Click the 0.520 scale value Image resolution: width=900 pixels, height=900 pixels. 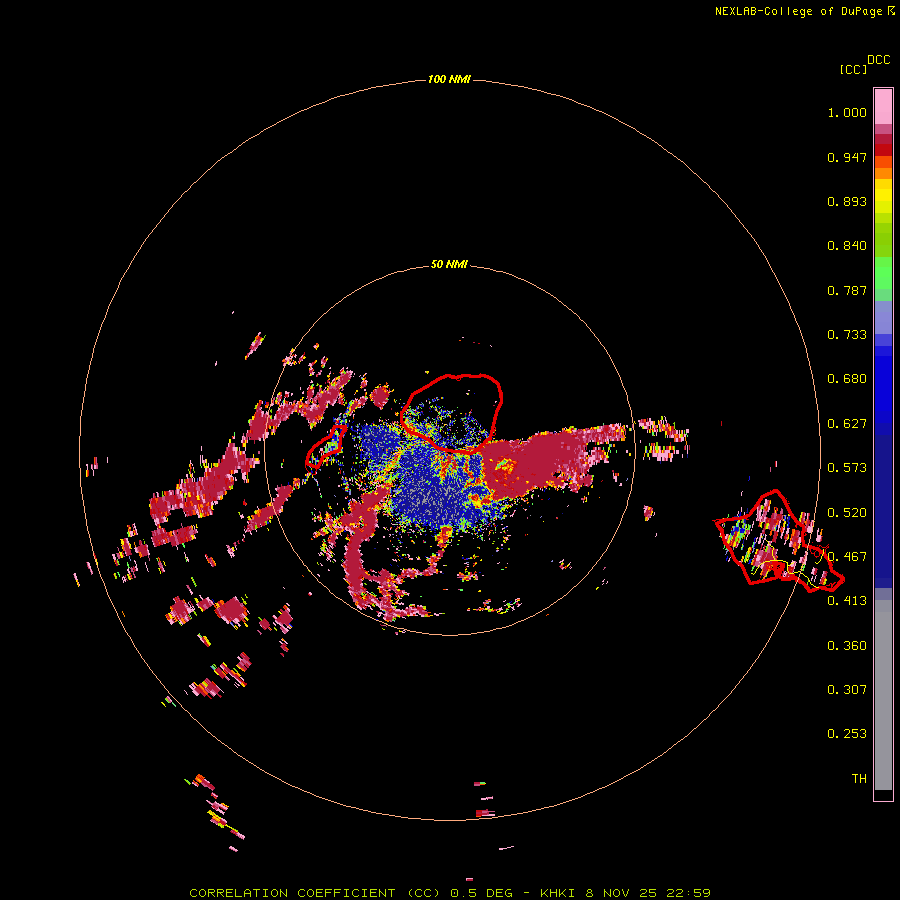pos(847,512)
